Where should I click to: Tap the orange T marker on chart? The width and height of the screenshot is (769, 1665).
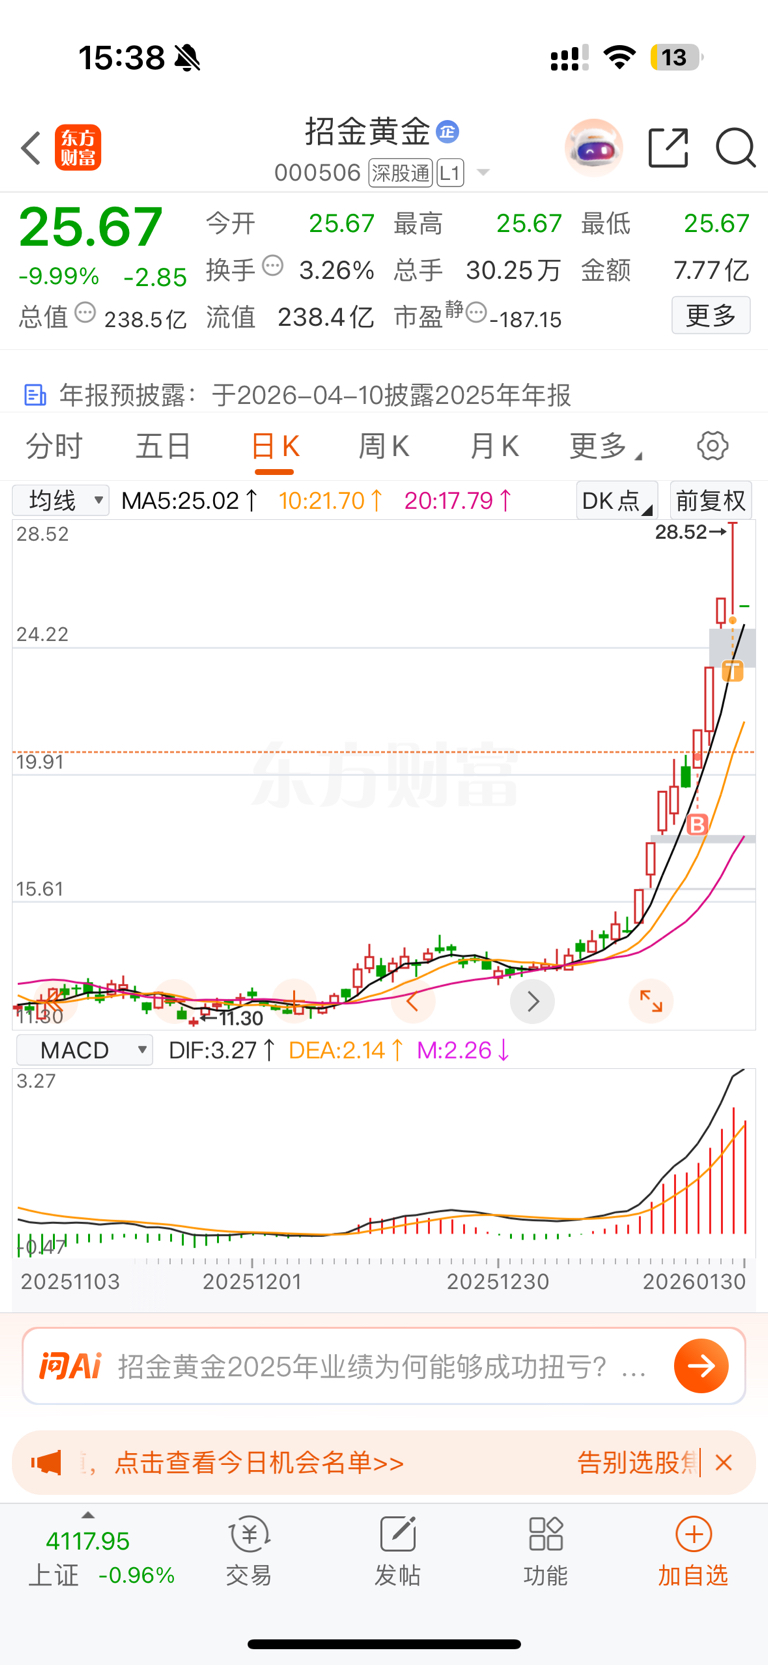[733, 670]
